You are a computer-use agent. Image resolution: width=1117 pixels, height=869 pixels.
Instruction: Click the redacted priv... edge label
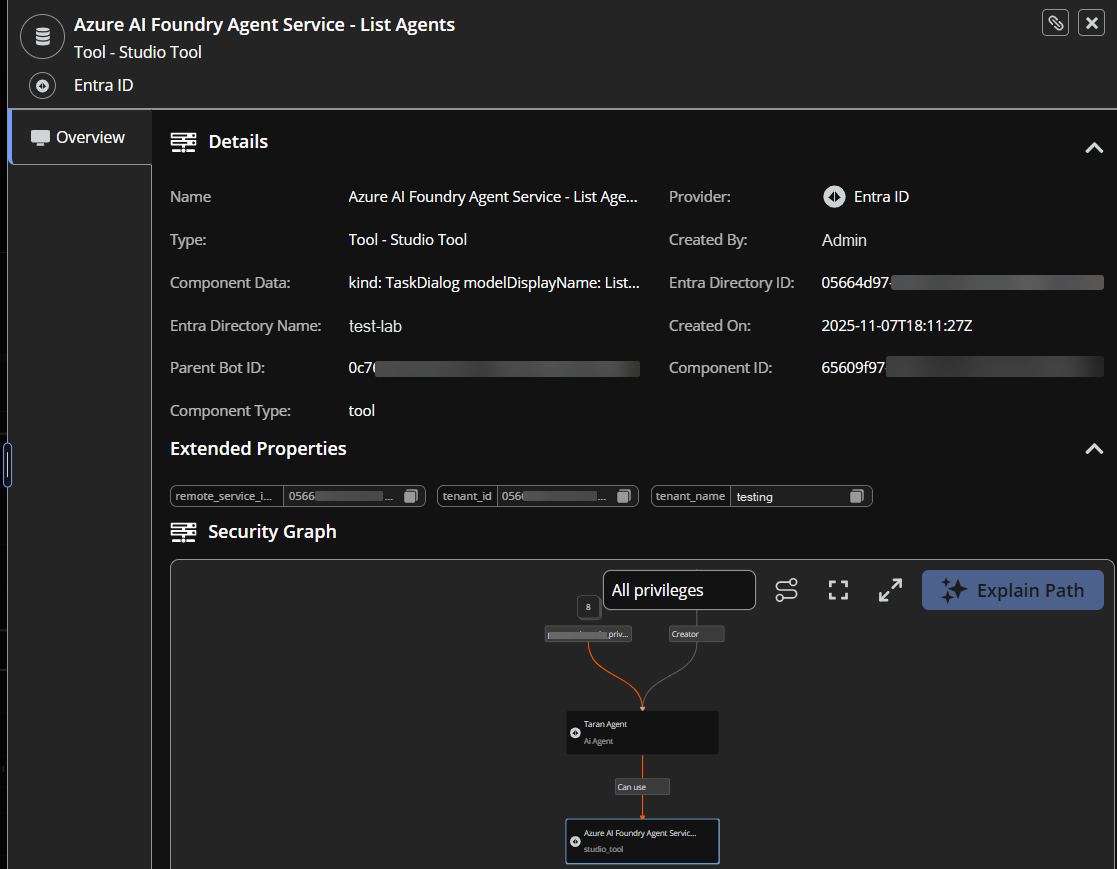click(588, 634)
